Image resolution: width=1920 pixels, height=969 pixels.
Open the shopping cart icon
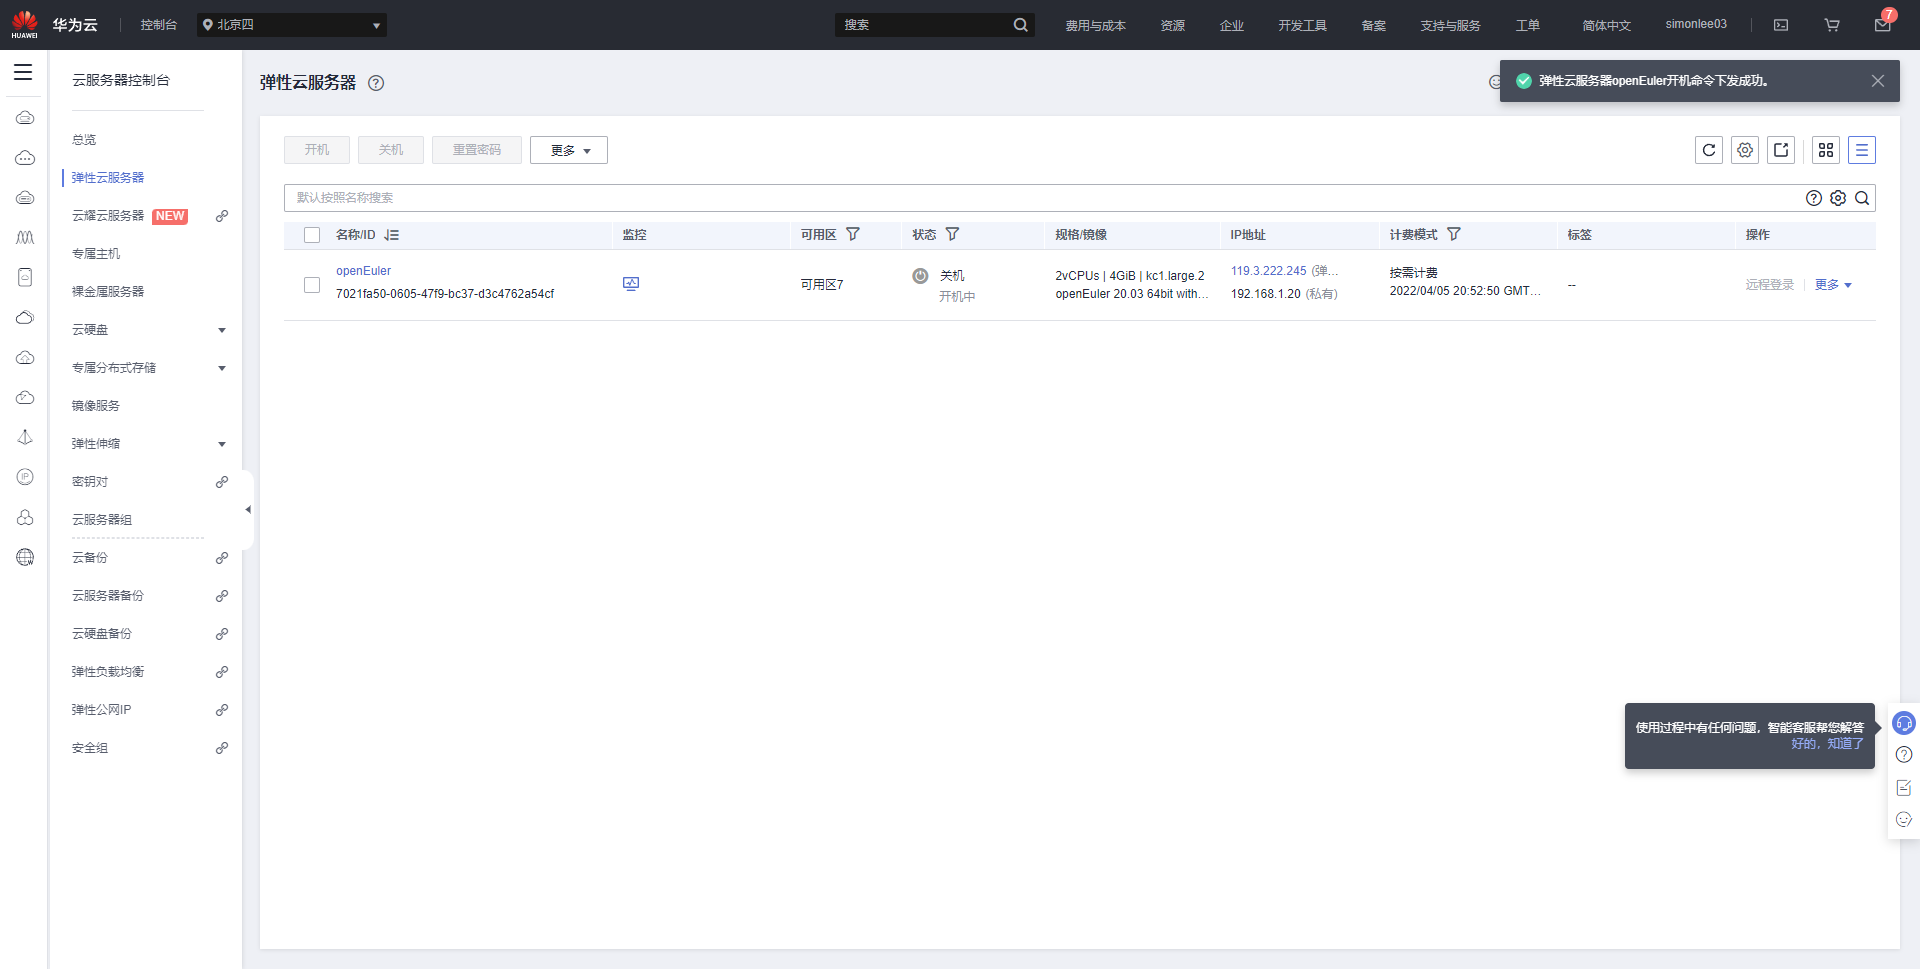[1832, 25]
